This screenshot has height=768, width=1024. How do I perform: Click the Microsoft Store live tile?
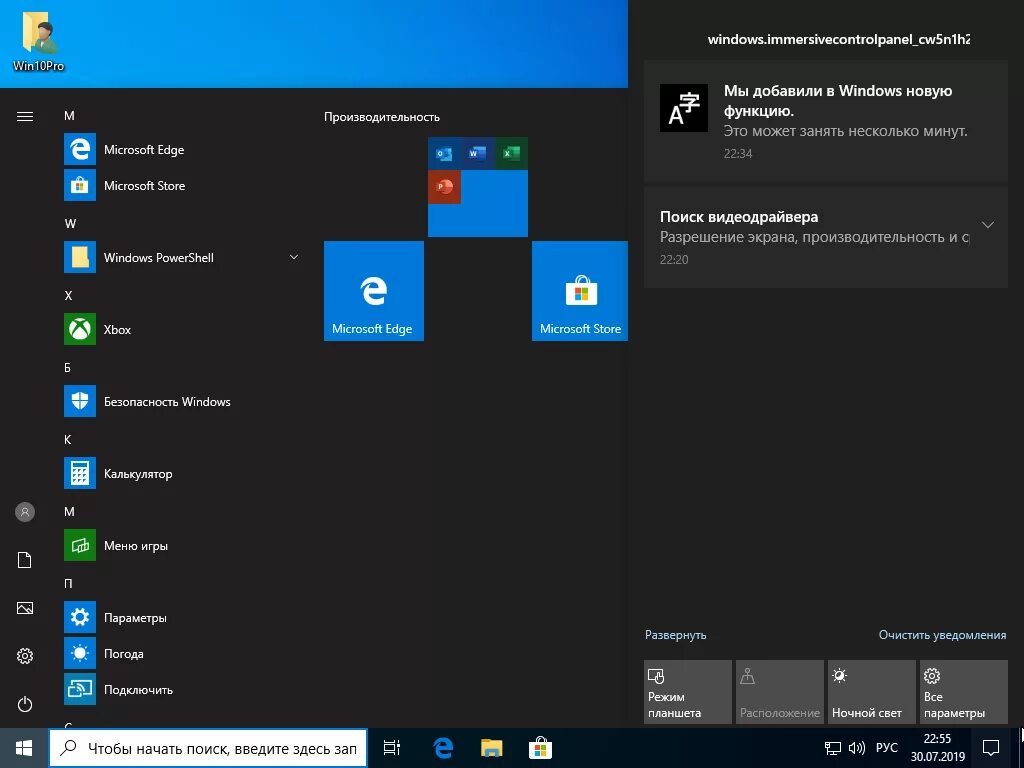click(x=580, y=291)
